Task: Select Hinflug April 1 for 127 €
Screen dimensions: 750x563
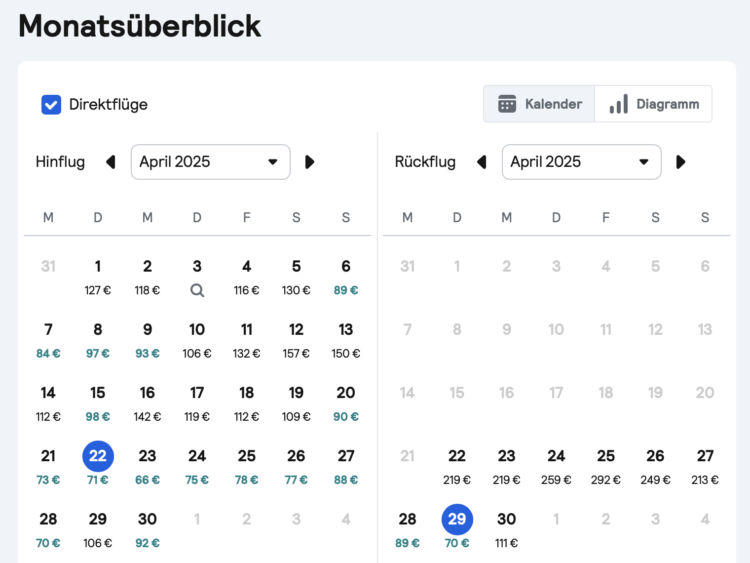Action: 98,277
